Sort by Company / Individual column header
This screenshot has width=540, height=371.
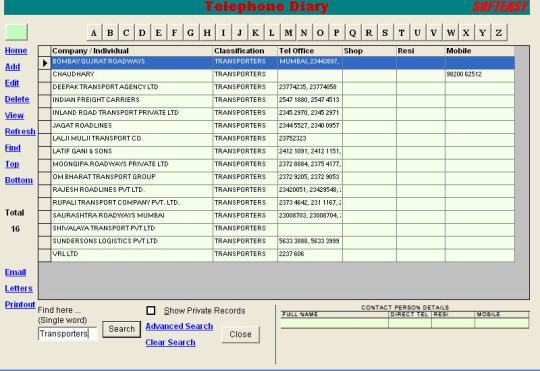tap(132, 51)
